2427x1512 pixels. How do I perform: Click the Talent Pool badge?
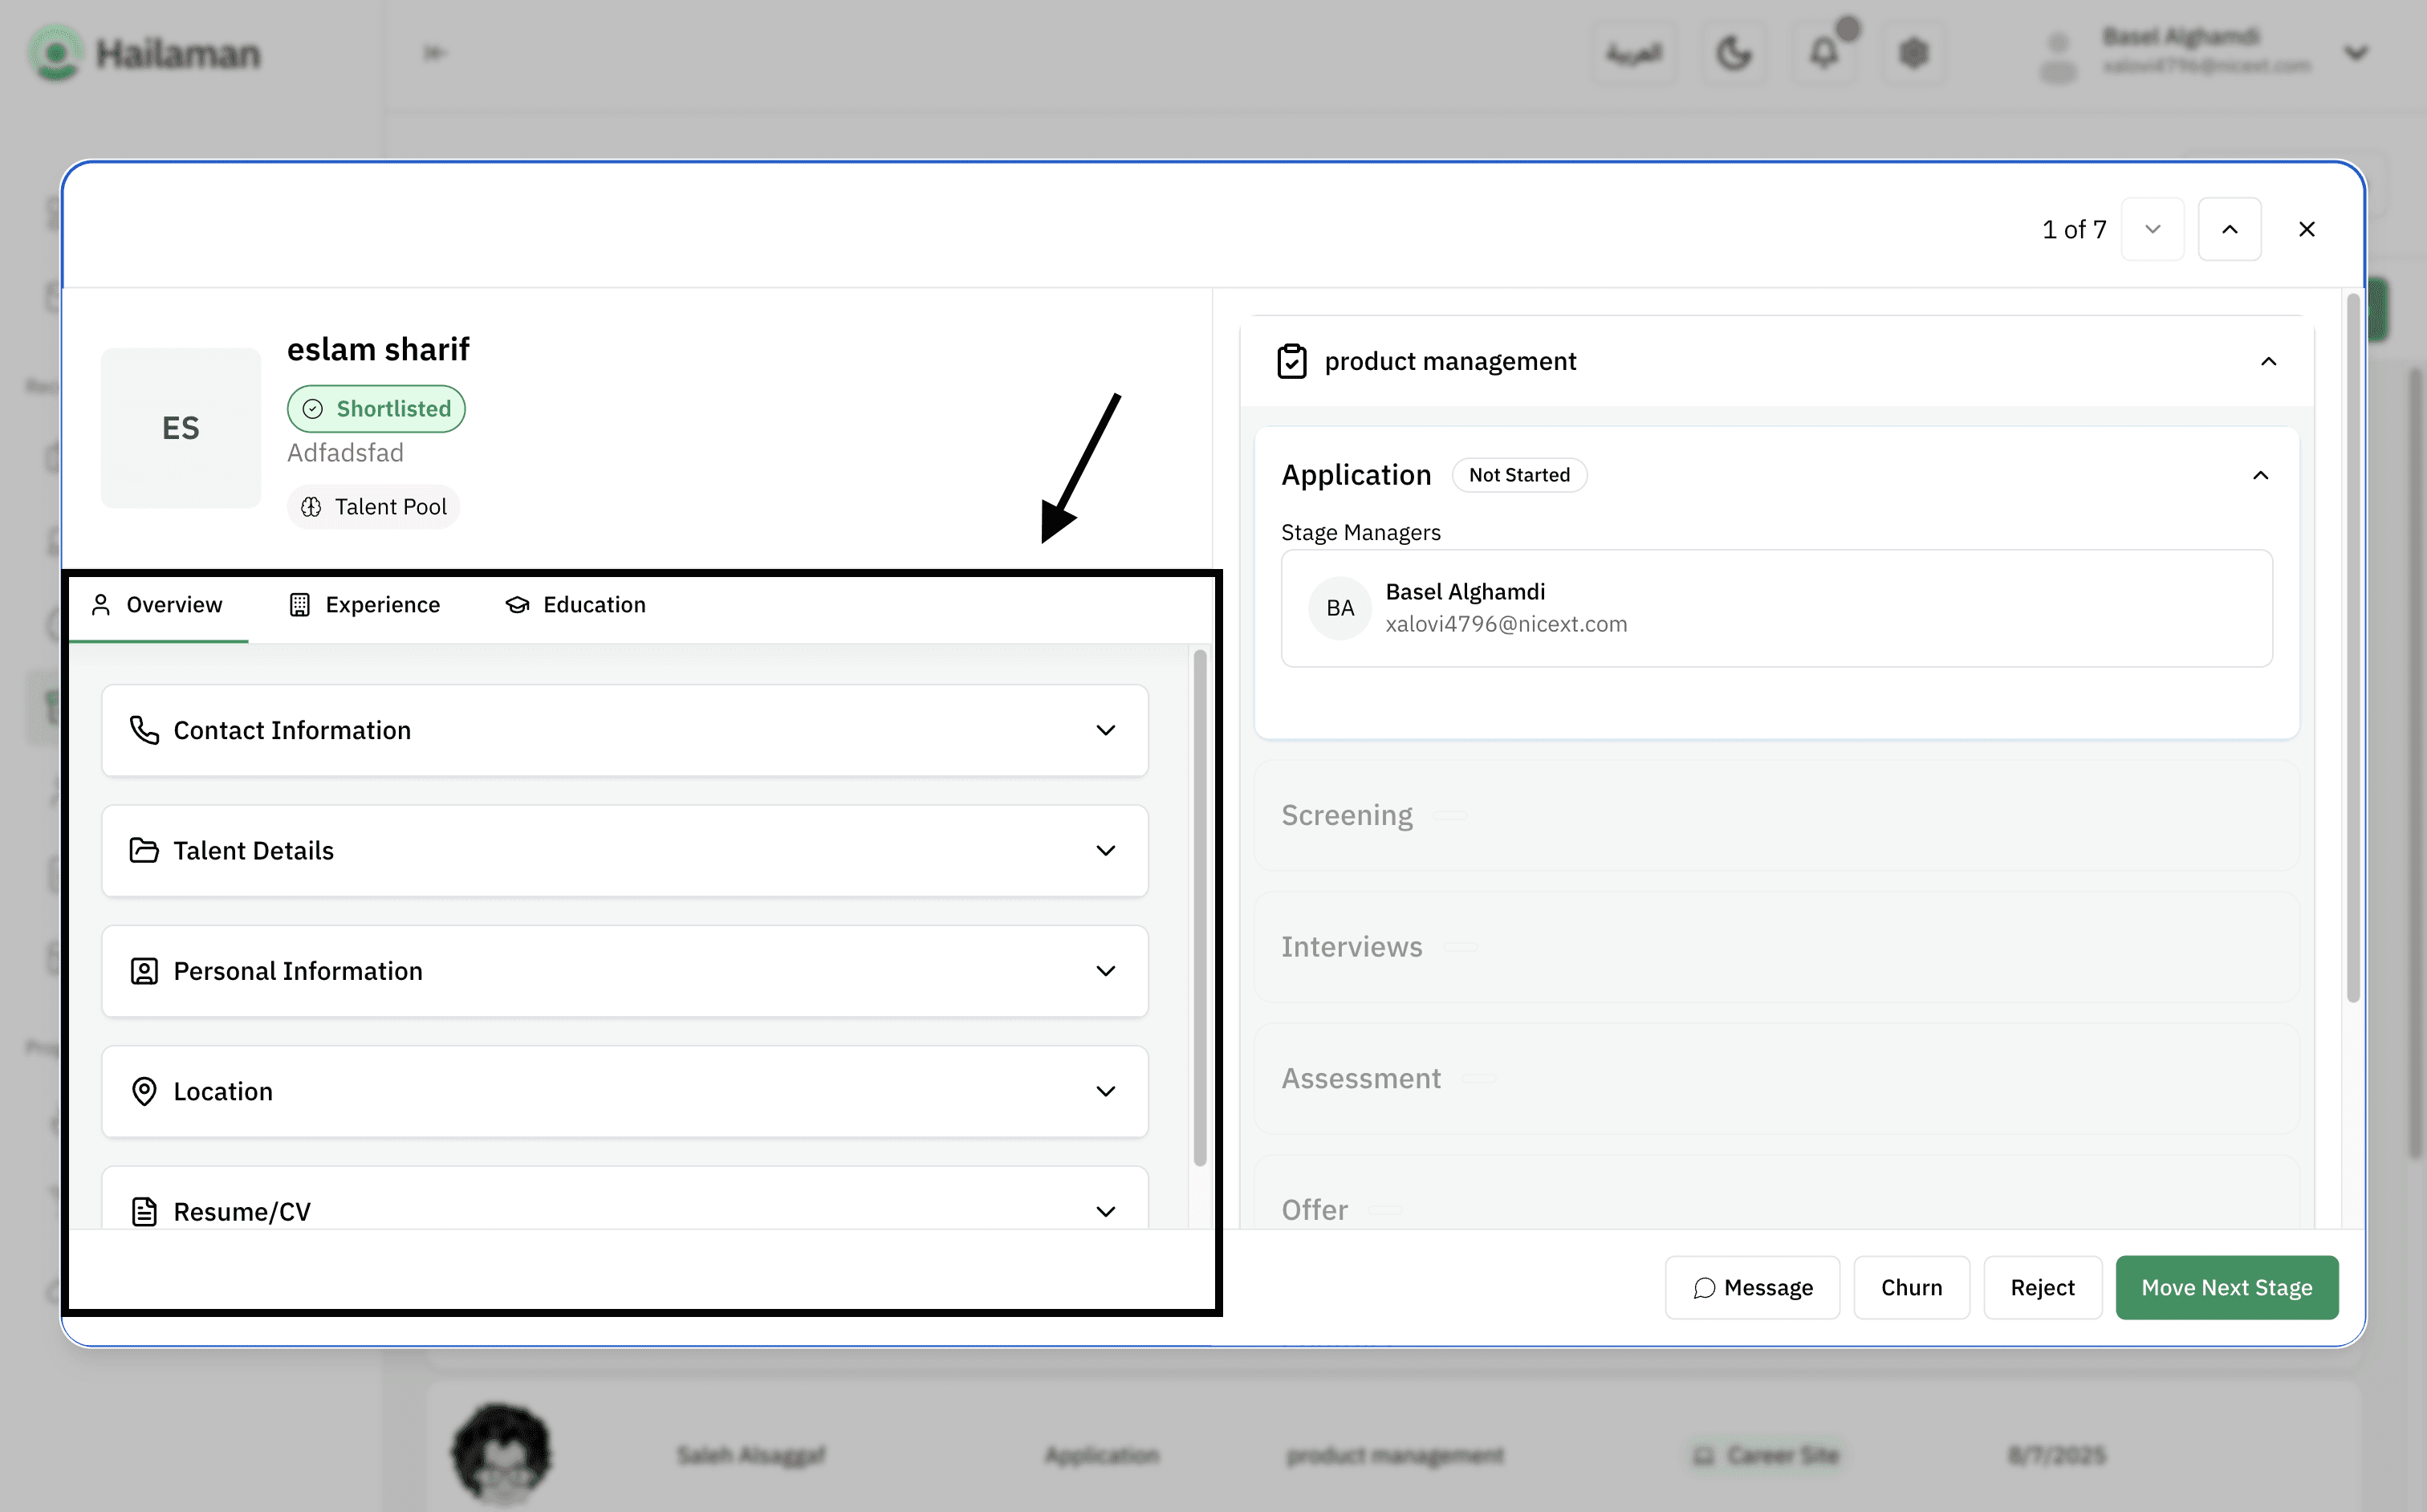[x=374, y=507]
